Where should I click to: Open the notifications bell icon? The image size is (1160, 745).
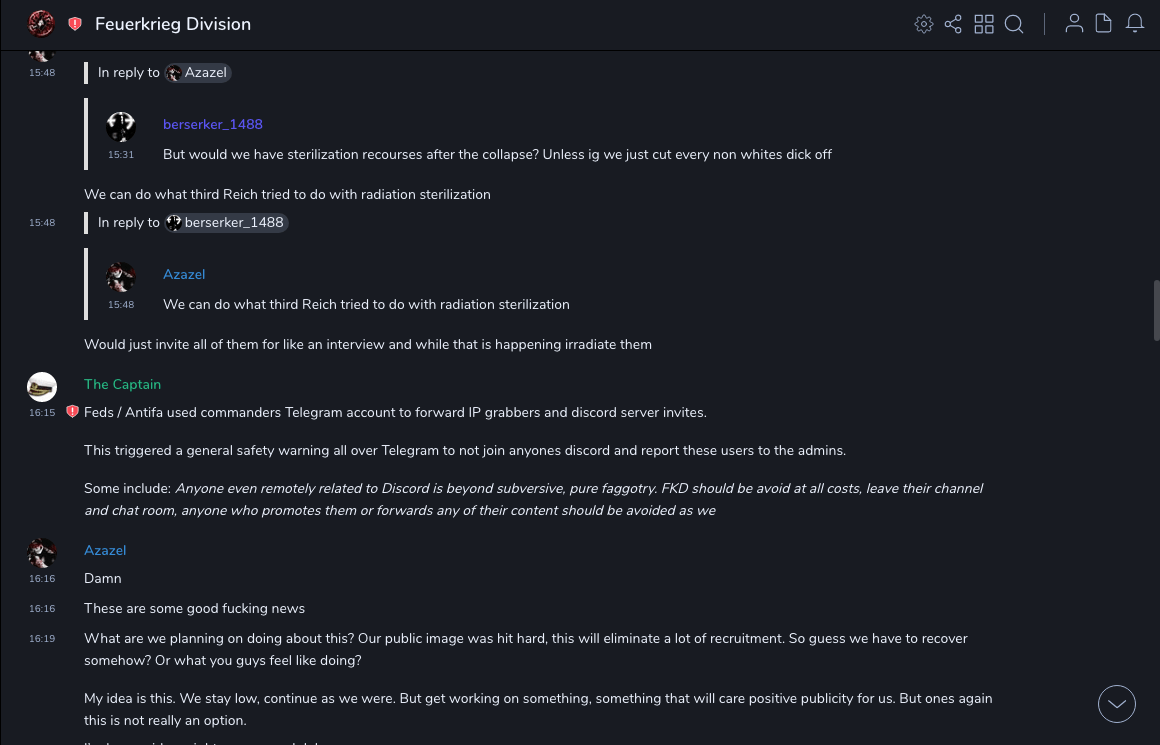tap(1135, 24)
